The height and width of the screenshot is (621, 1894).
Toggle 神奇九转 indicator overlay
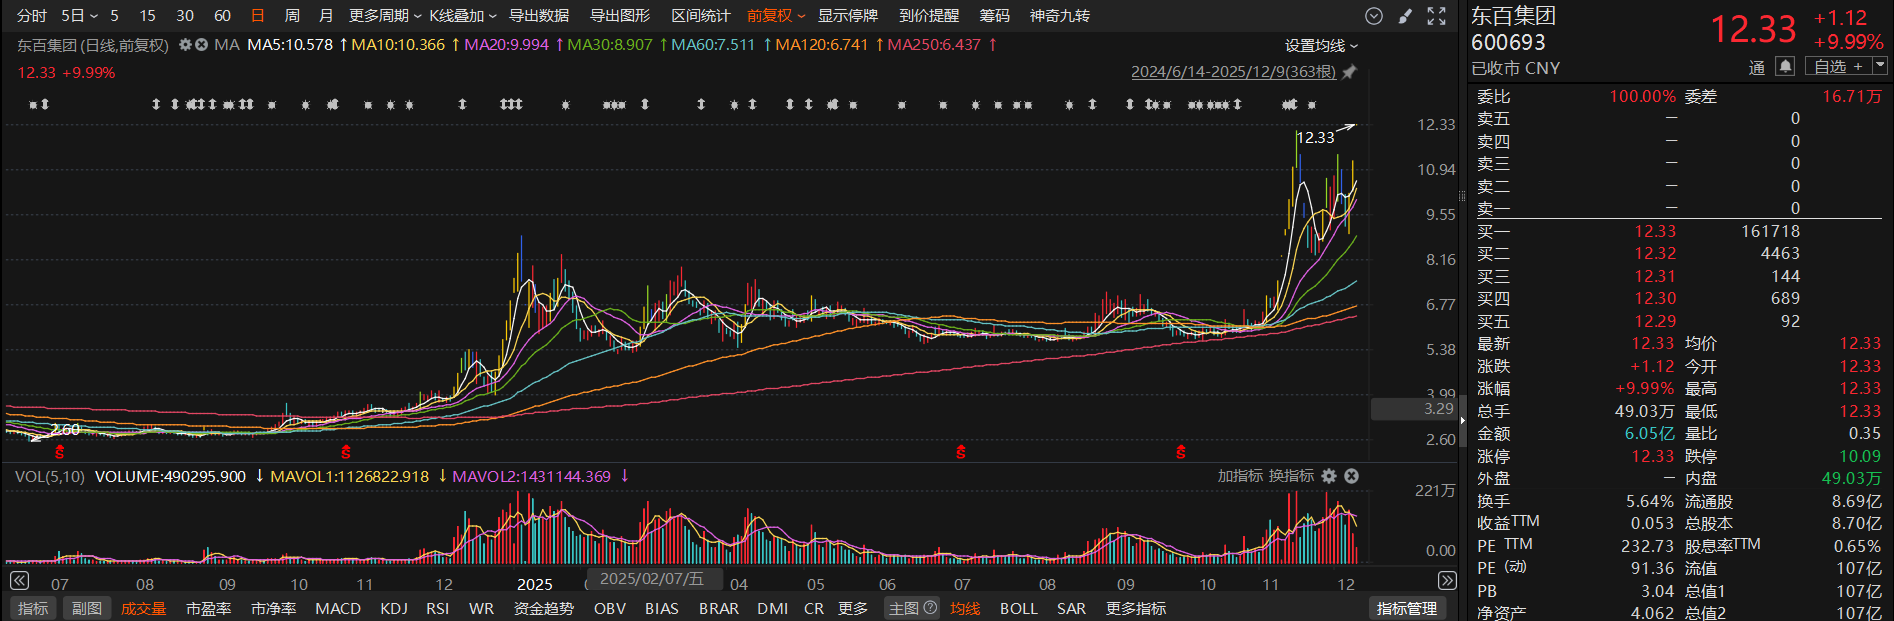pos(1059,16)
